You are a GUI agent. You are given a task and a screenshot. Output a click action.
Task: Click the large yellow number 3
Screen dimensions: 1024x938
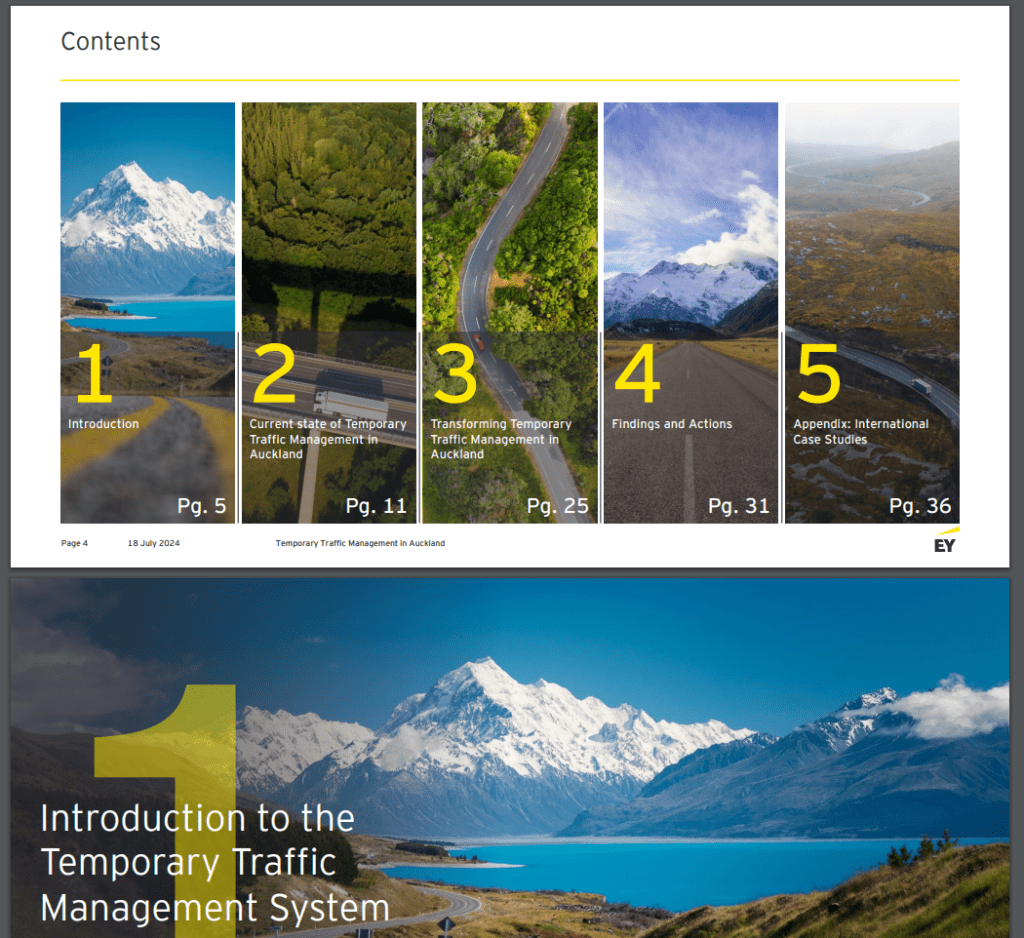coord(455,373)
